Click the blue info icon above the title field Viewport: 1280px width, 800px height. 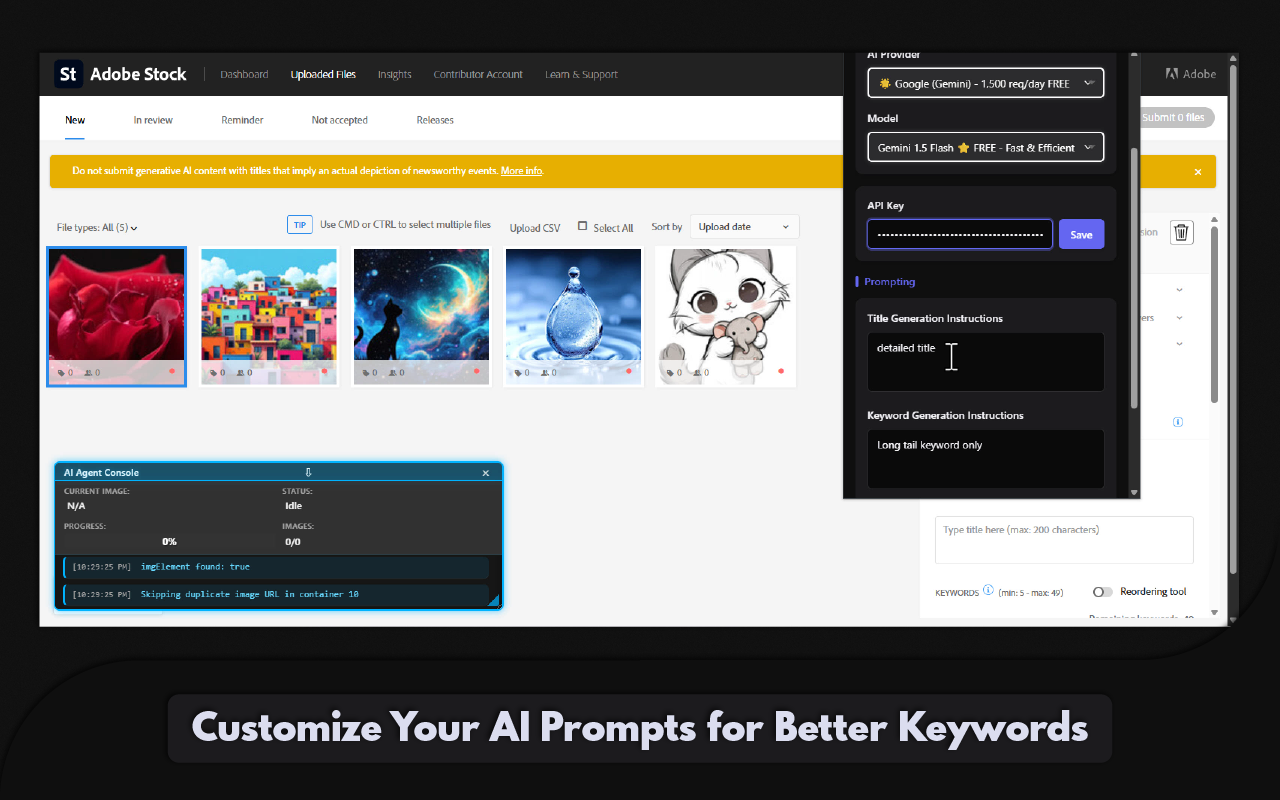pyautogui.click(x=1178, y=422)
